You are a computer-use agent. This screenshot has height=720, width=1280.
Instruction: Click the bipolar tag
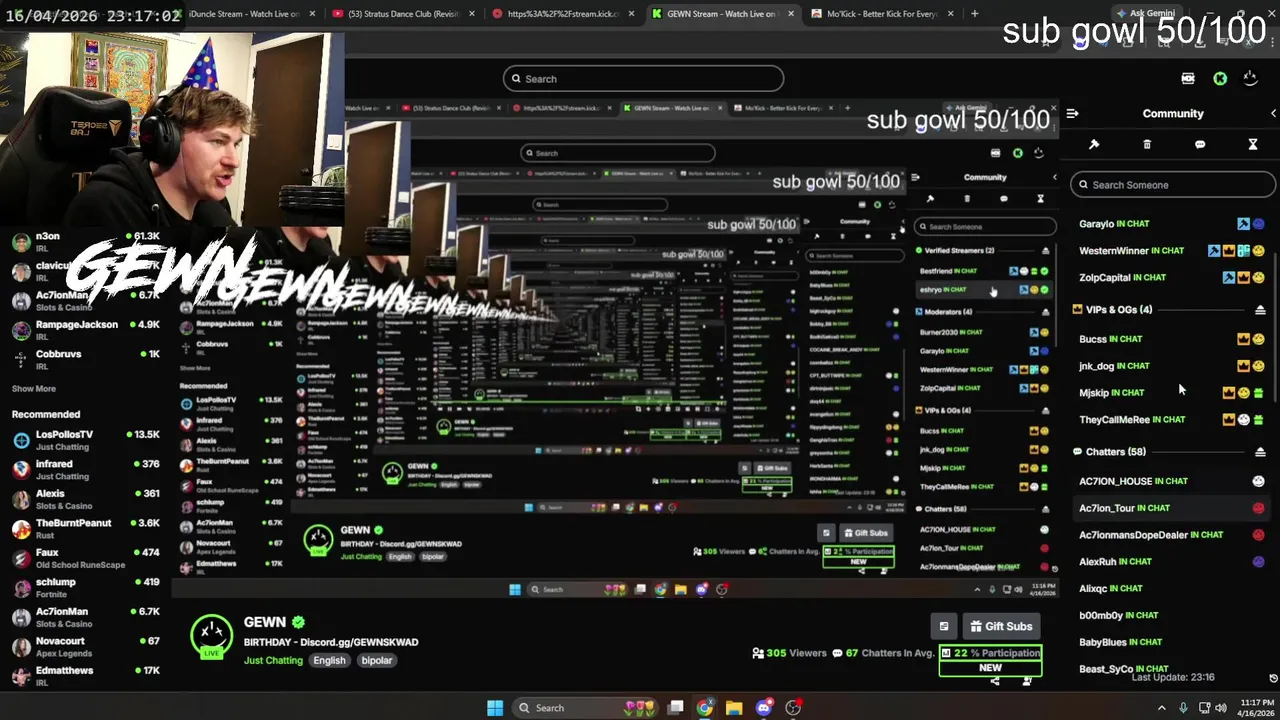(x=377, y=660)
